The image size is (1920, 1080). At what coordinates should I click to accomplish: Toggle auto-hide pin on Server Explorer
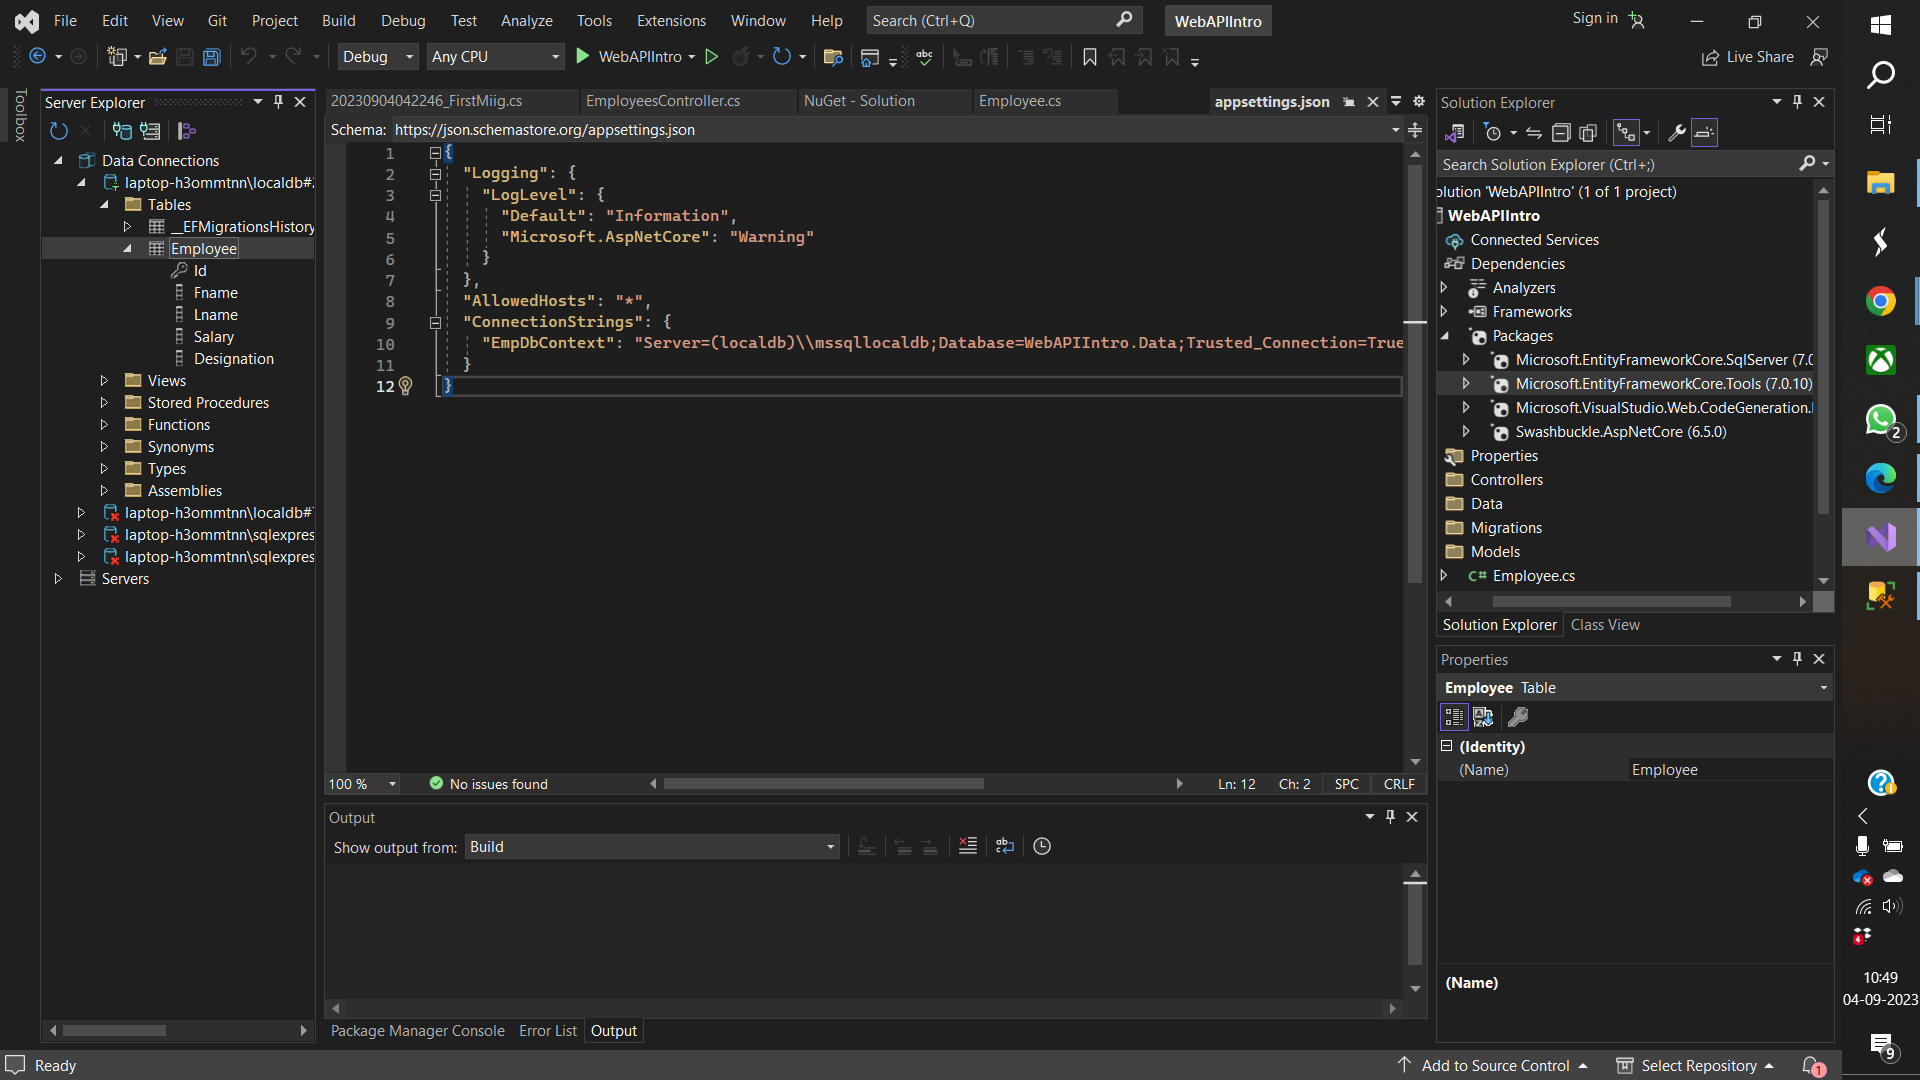279,102
